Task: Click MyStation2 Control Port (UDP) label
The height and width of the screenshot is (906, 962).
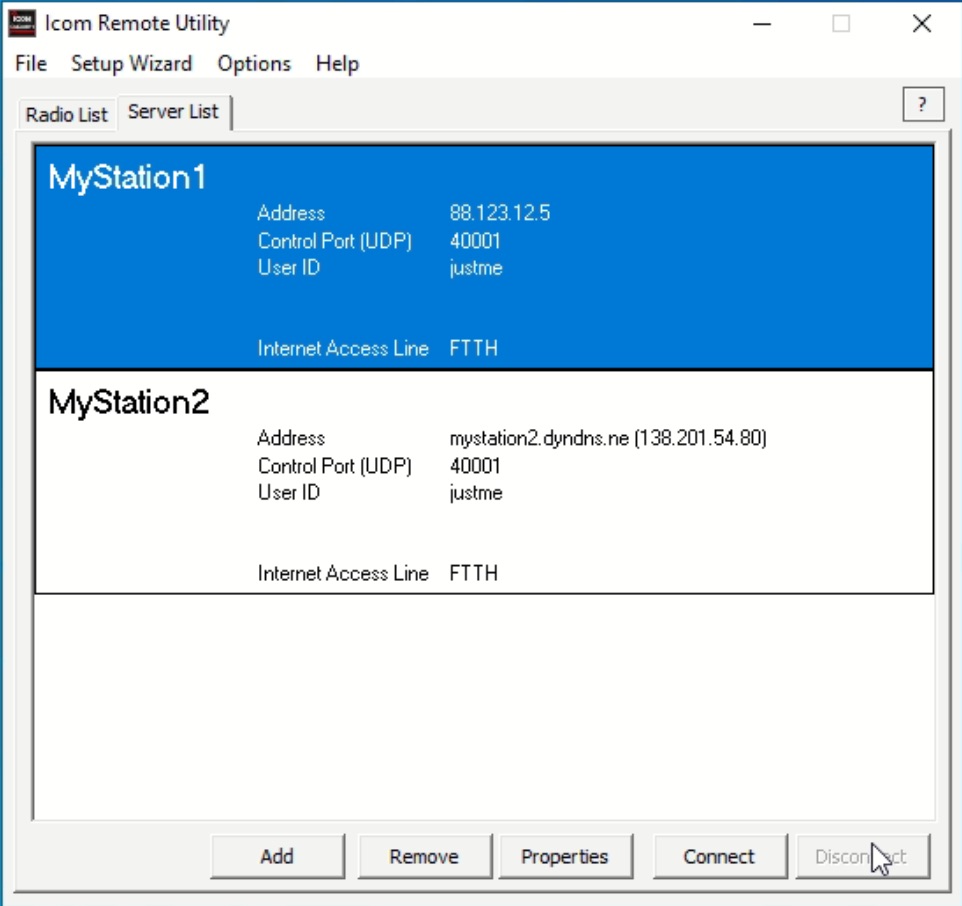Action: coord(335,466)
